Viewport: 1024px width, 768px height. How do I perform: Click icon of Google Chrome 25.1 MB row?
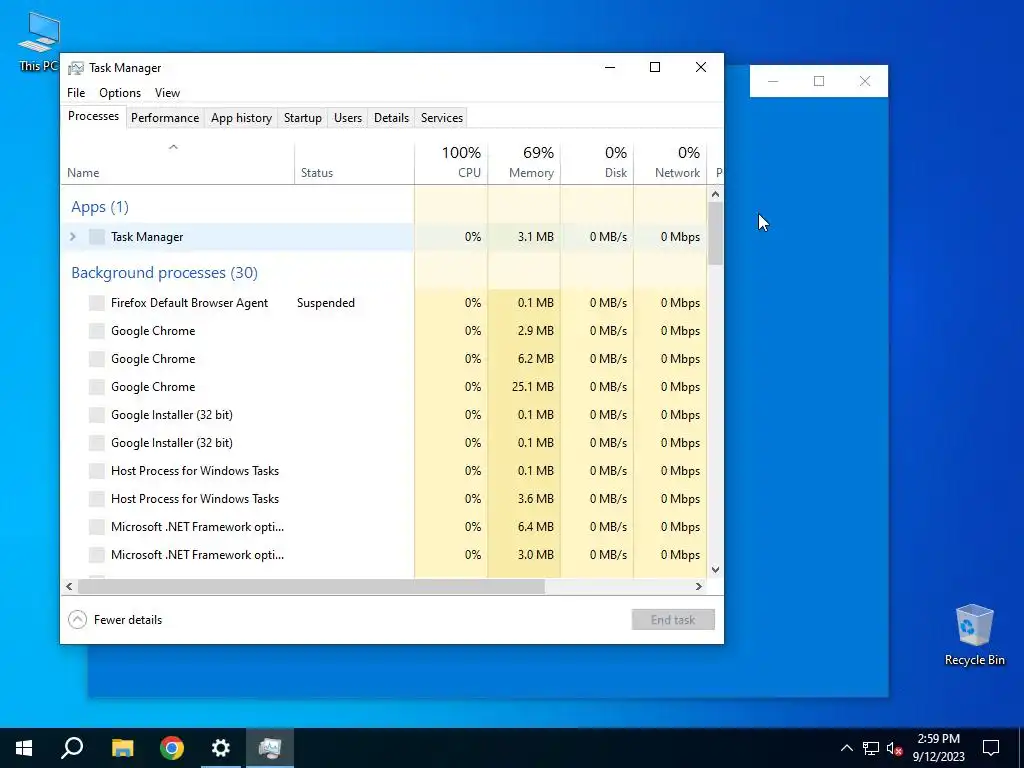97,387
